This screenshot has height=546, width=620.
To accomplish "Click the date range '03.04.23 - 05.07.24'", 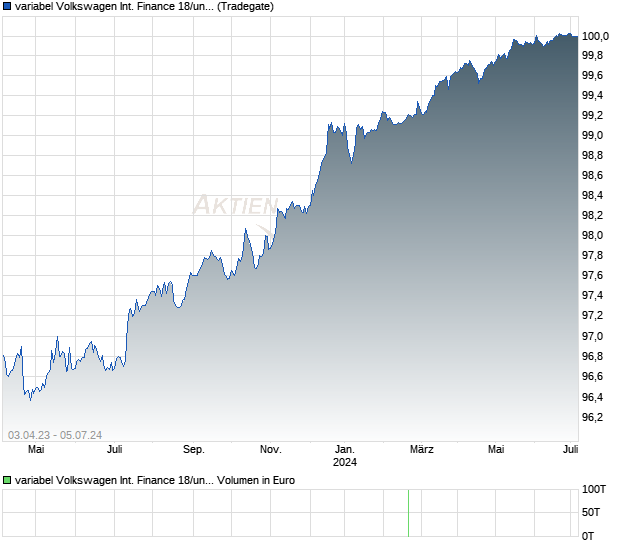I will click(55, 435).
